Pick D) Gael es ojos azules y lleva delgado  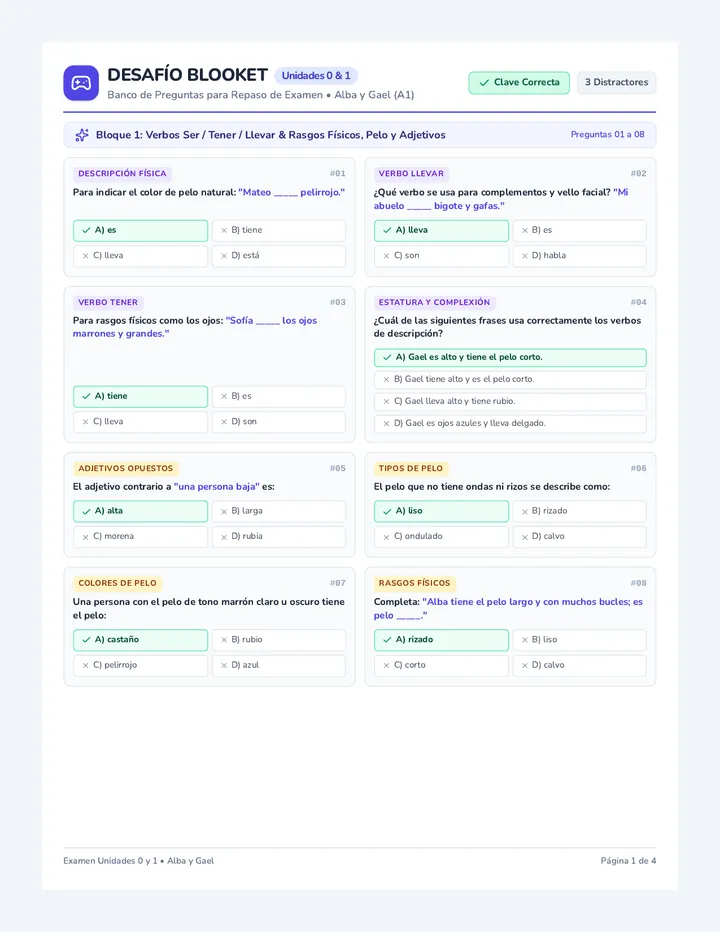tap(510, 423)
